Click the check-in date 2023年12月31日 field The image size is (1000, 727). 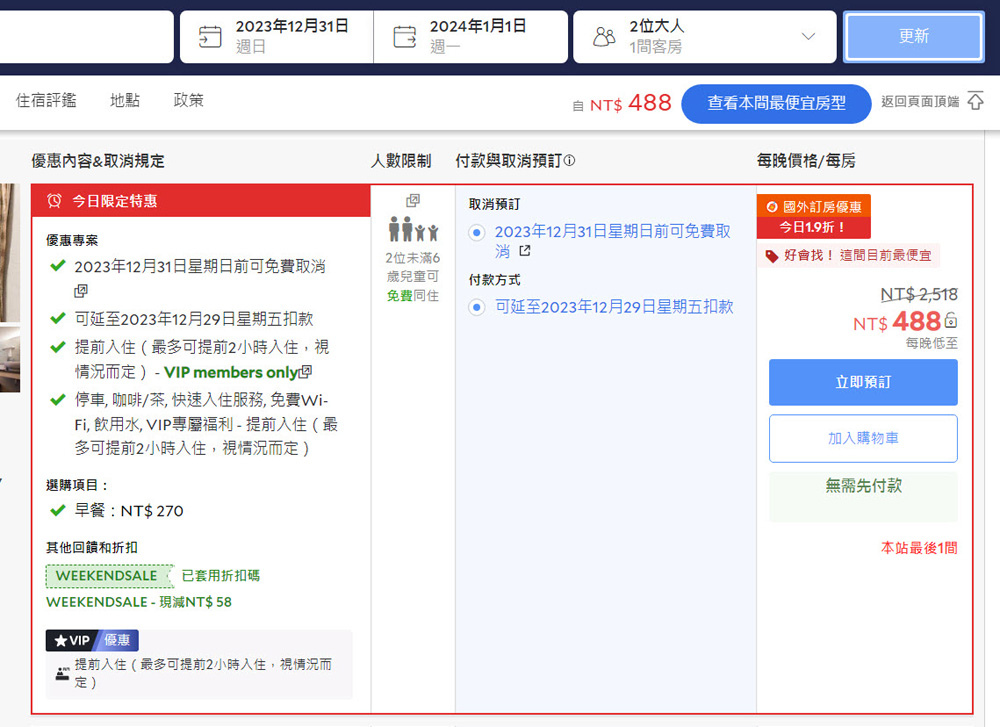pyautogui.click(x=277, y=36)
